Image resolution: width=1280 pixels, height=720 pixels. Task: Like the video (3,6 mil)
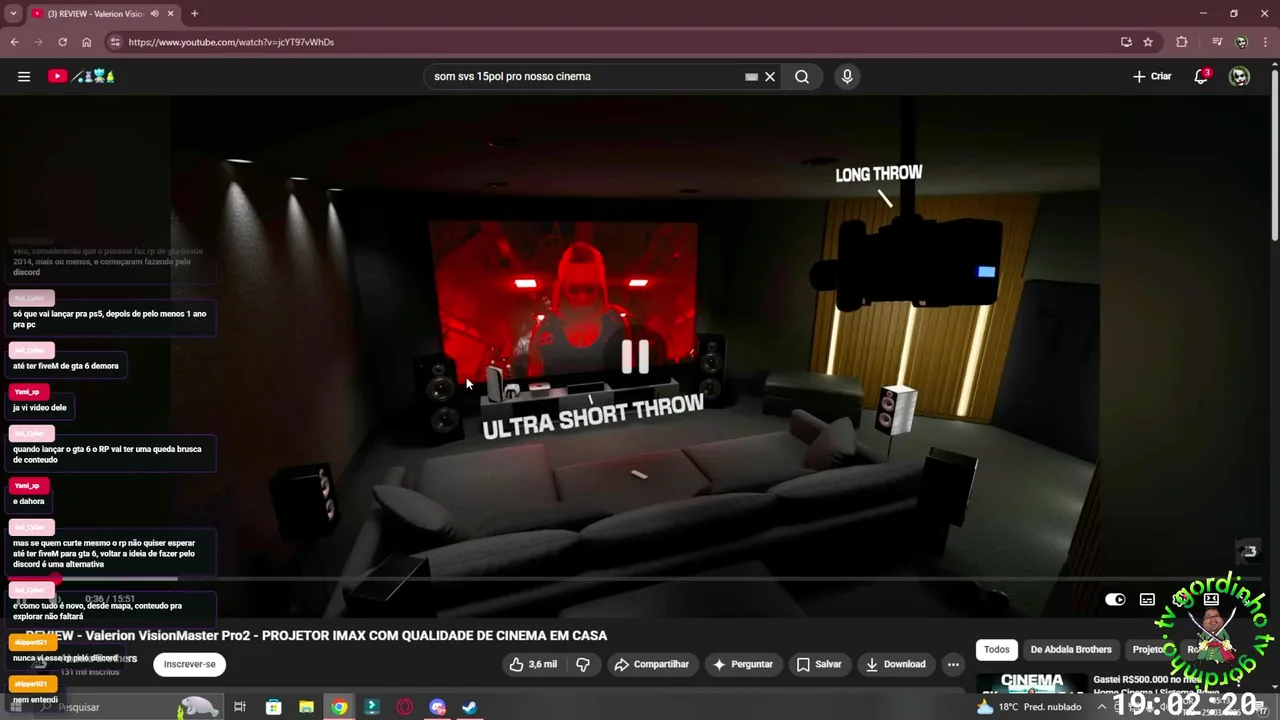pyautogui.click(x=533, y=664)
